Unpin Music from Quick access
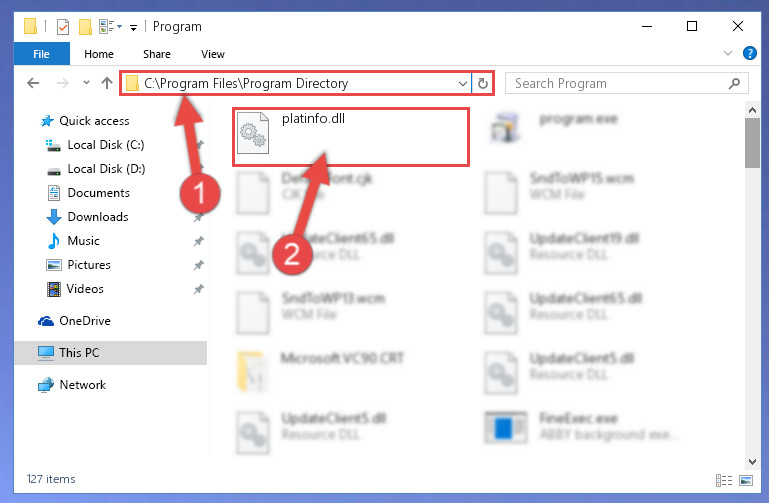This screenshot has height=503, width=769. 199,241
